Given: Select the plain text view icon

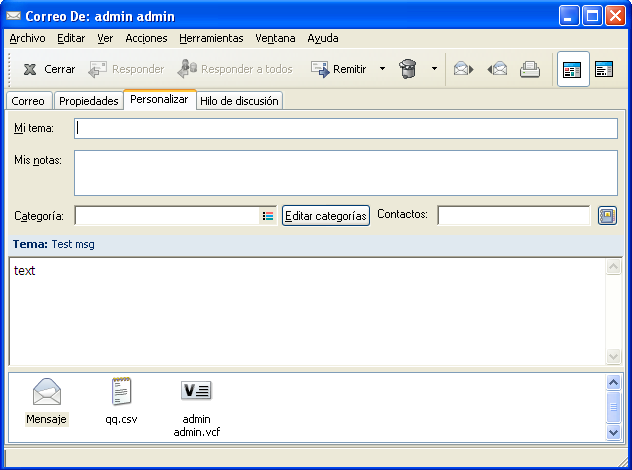Looking at the screenshot, I should coord(604,69).
